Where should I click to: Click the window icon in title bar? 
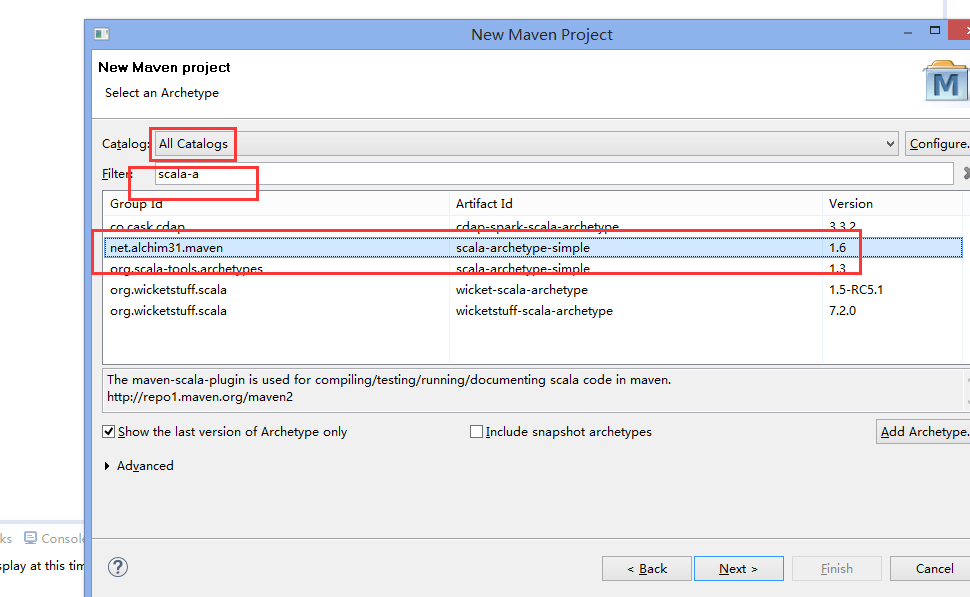(x=101, y=34)
